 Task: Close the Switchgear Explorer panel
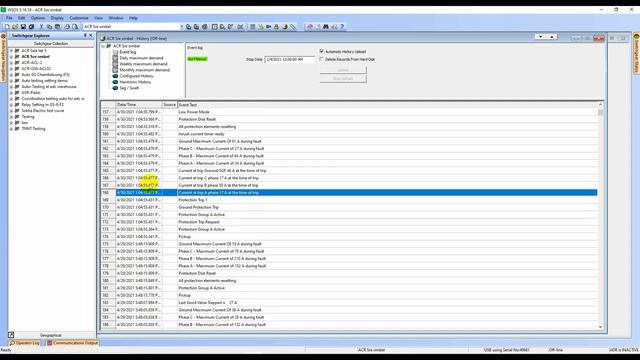pos(91,36)
